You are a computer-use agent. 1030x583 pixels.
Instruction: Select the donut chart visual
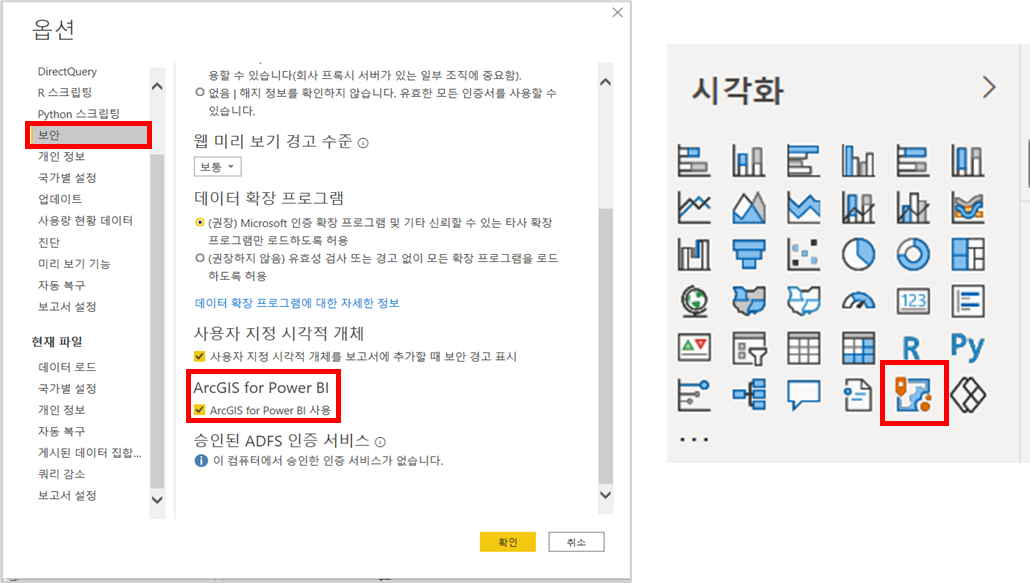913,254
